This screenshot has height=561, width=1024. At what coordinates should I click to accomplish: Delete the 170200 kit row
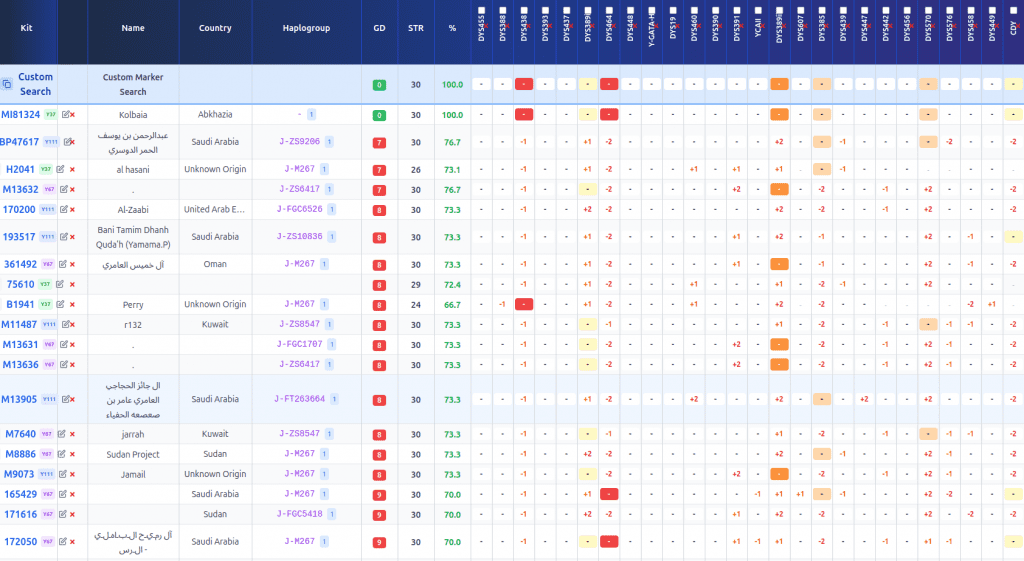(72, 210)
